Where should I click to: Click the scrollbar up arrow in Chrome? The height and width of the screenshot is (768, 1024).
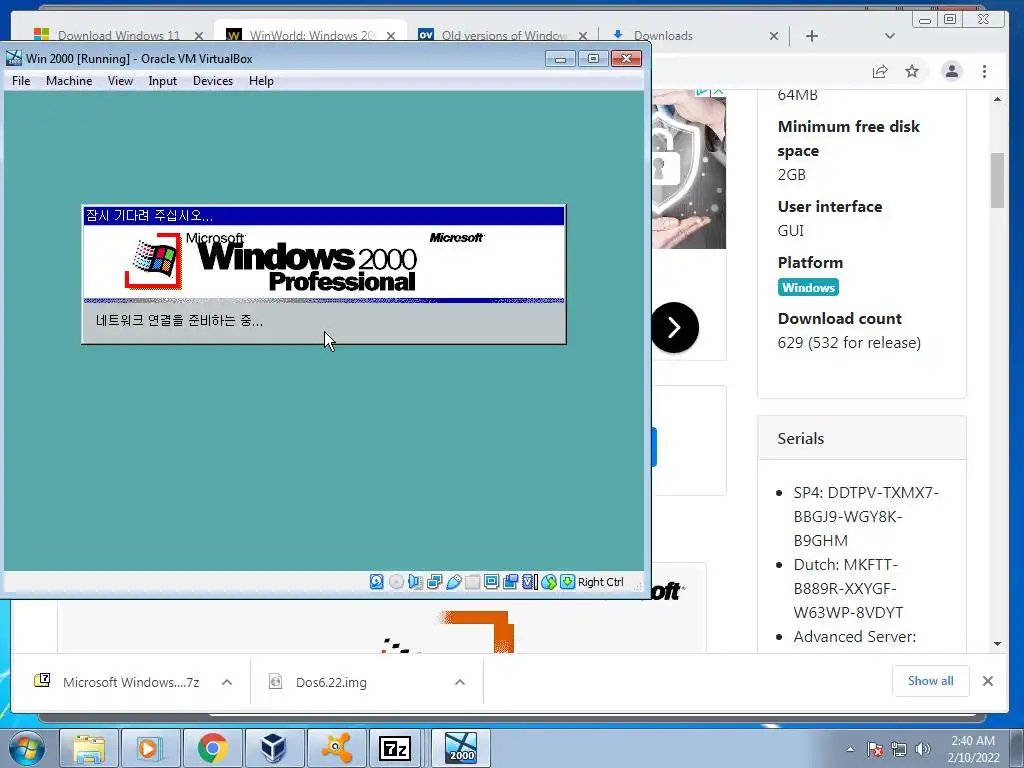pyautogui.click(x=997, y=99)
